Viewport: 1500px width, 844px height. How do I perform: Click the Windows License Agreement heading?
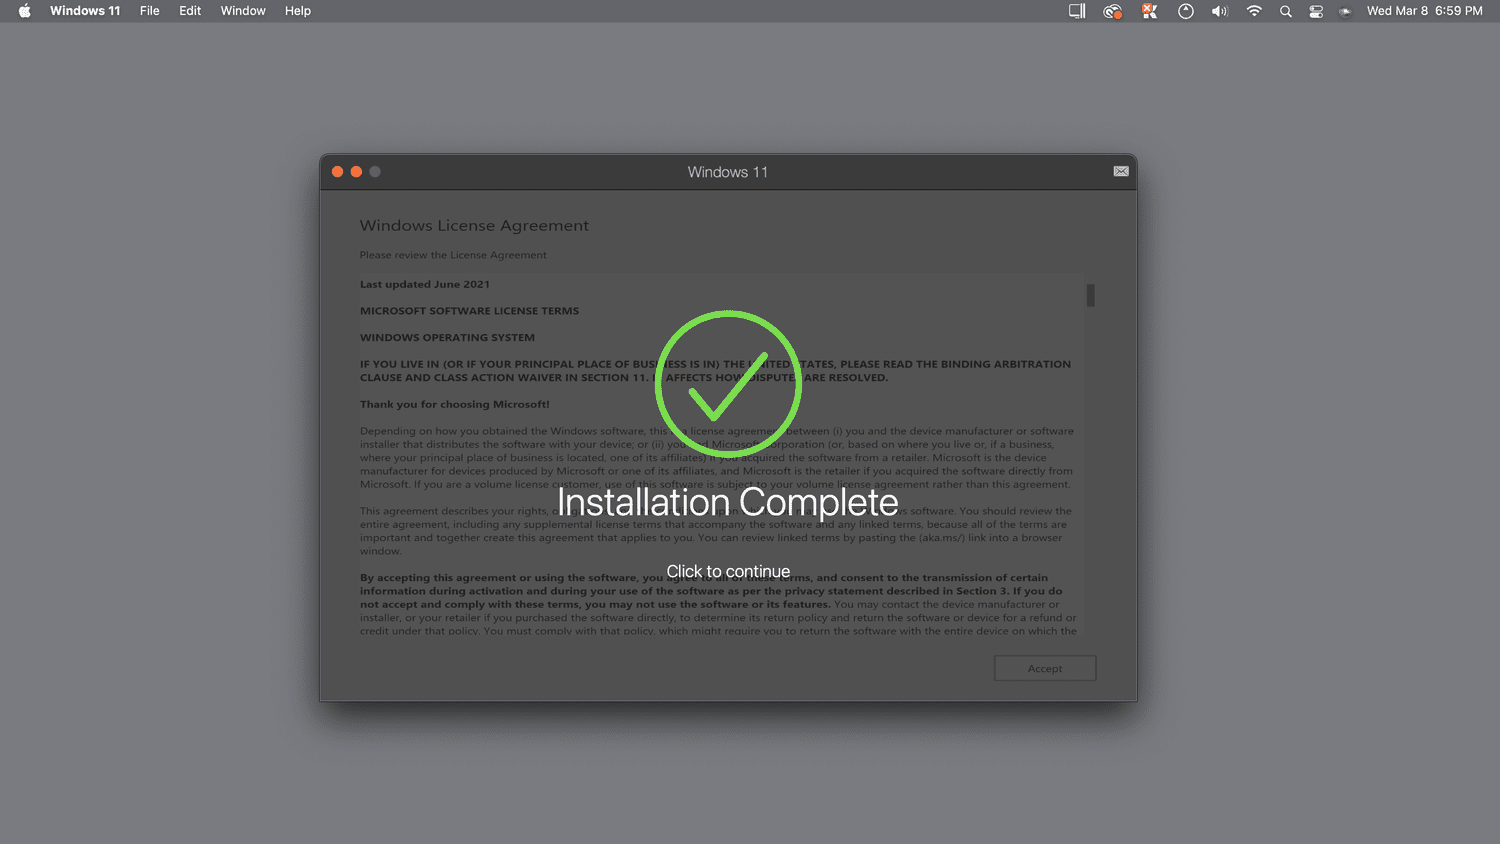pos(474,226)
